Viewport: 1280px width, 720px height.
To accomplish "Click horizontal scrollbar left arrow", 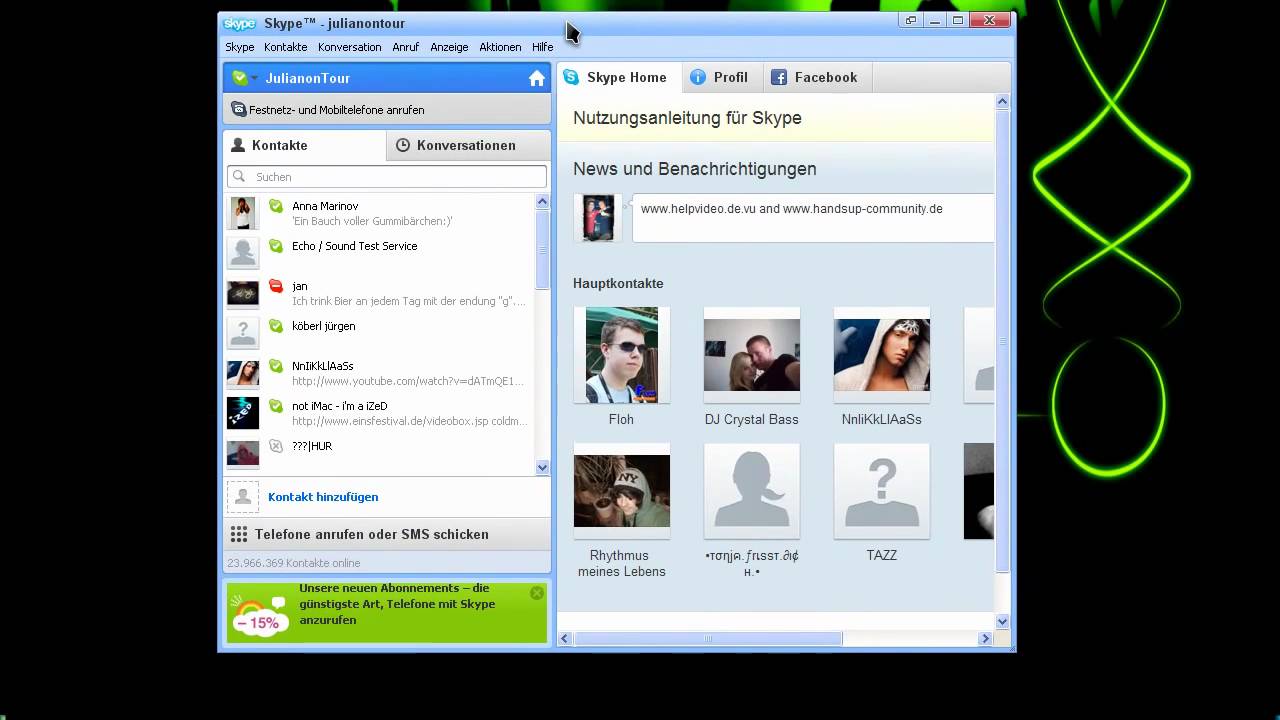I will pos(565,638).
